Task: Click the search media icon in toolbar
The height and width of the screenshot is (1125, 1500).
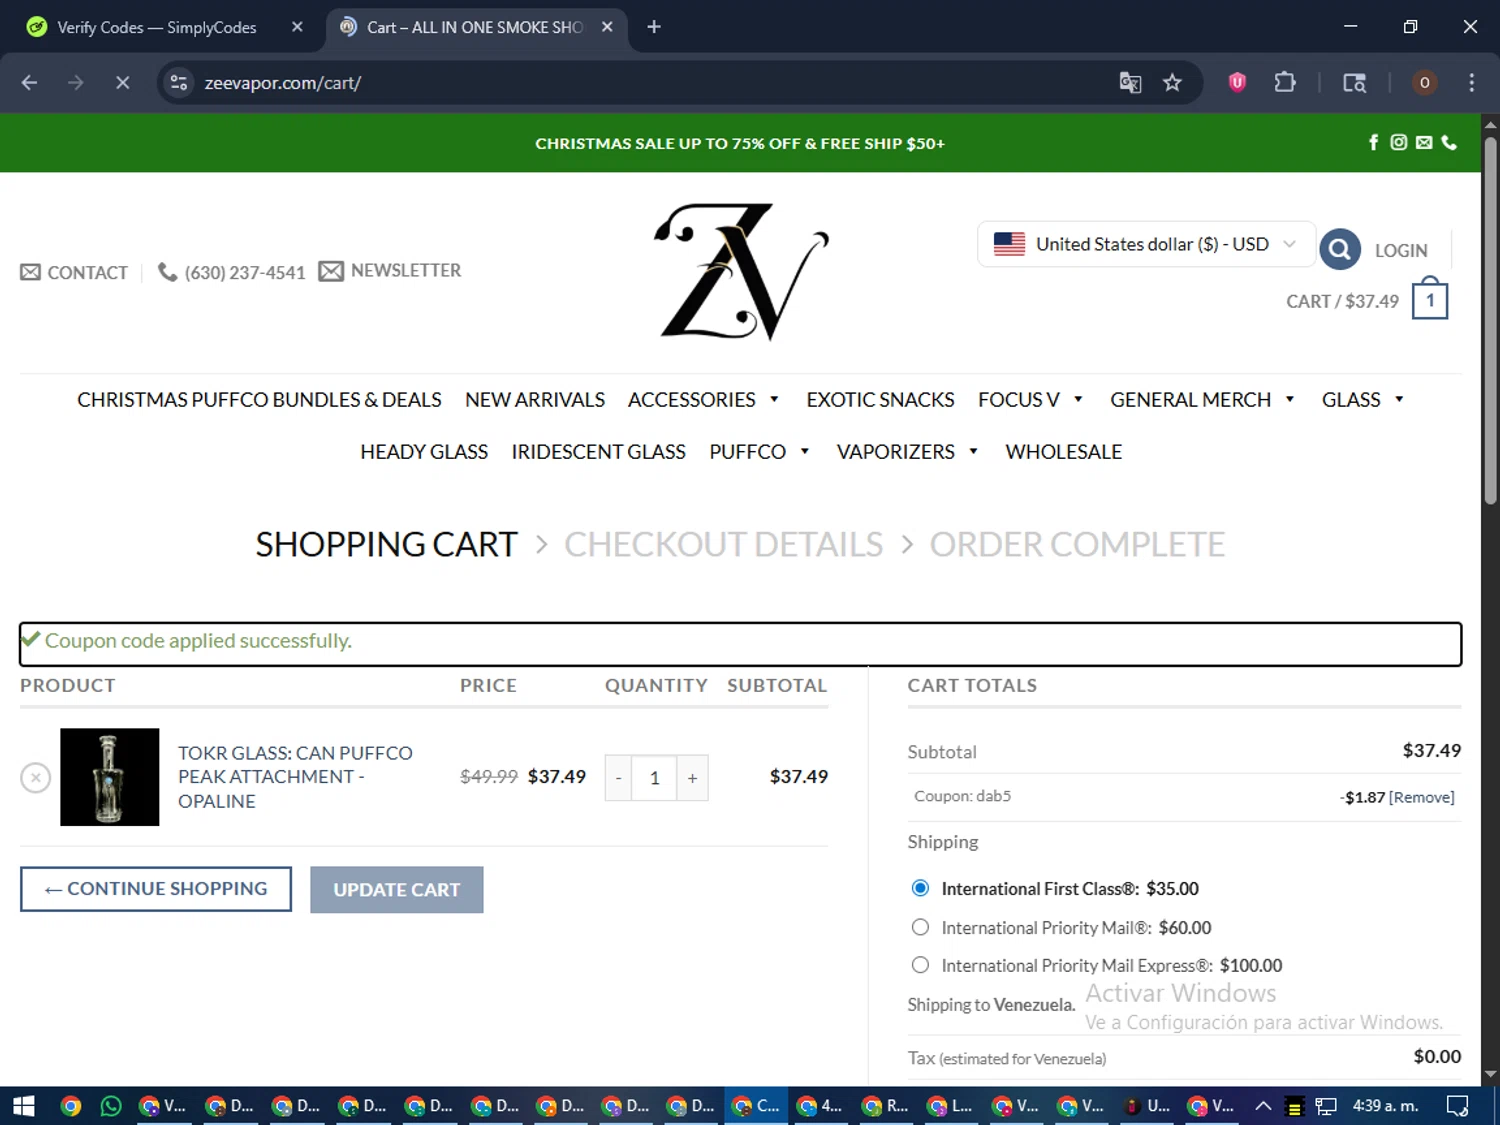Action: (x=1354, y=82)
